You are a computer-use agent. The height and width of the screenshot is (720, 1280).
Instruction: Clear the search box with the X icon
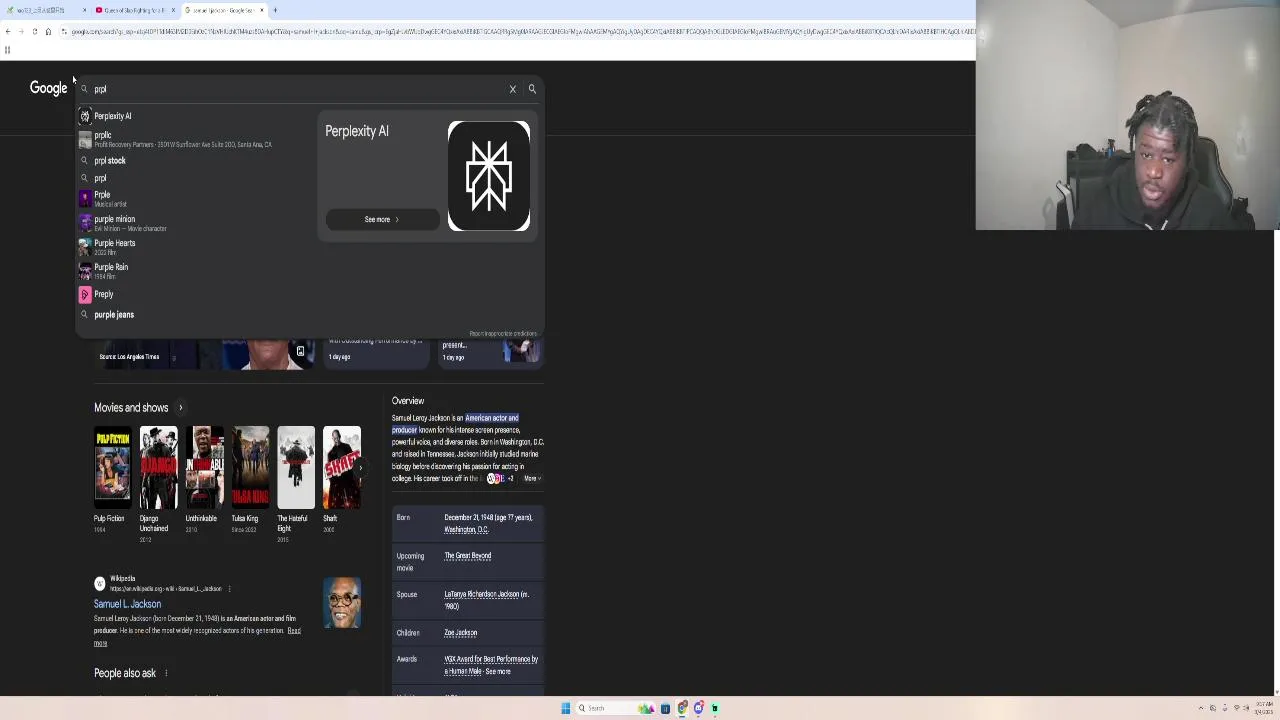(513, 89)
